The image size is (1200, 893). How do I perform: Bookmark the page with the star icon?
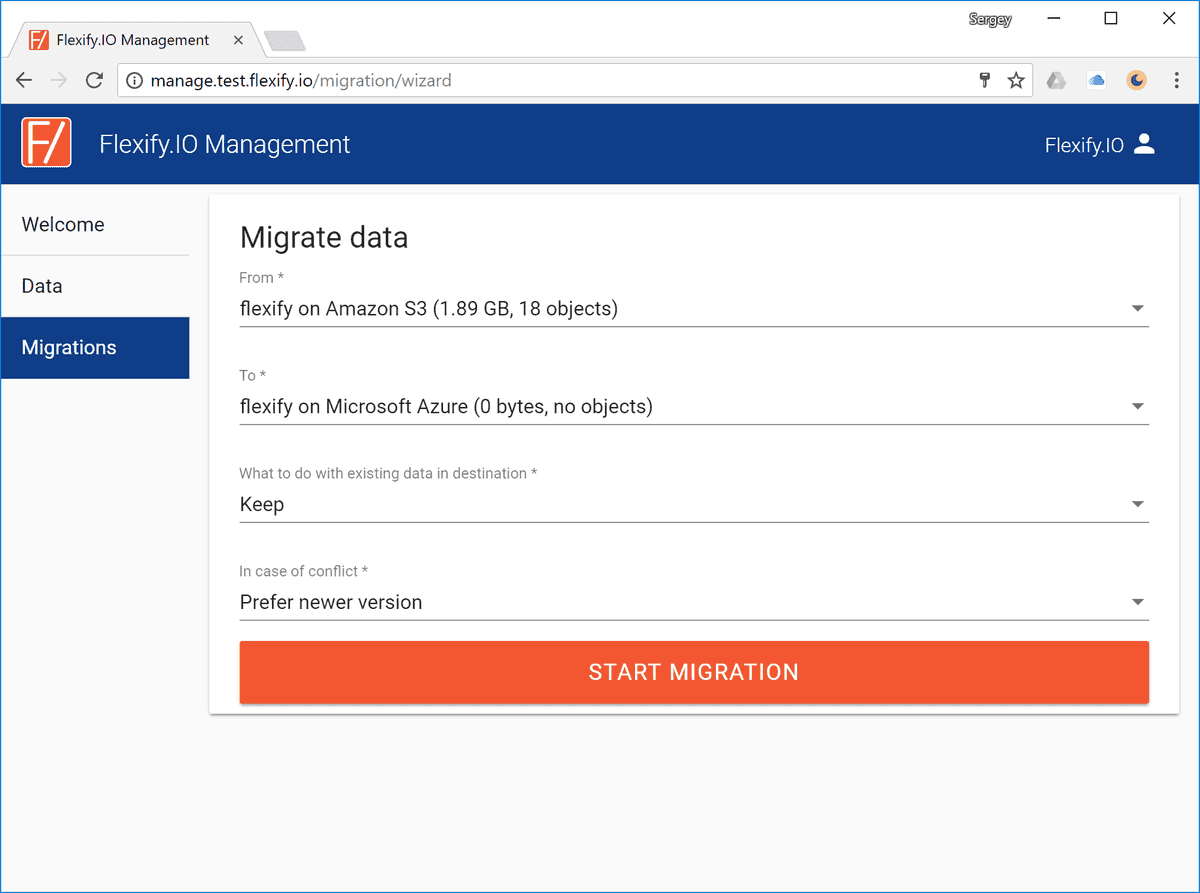click(1016, 80)
